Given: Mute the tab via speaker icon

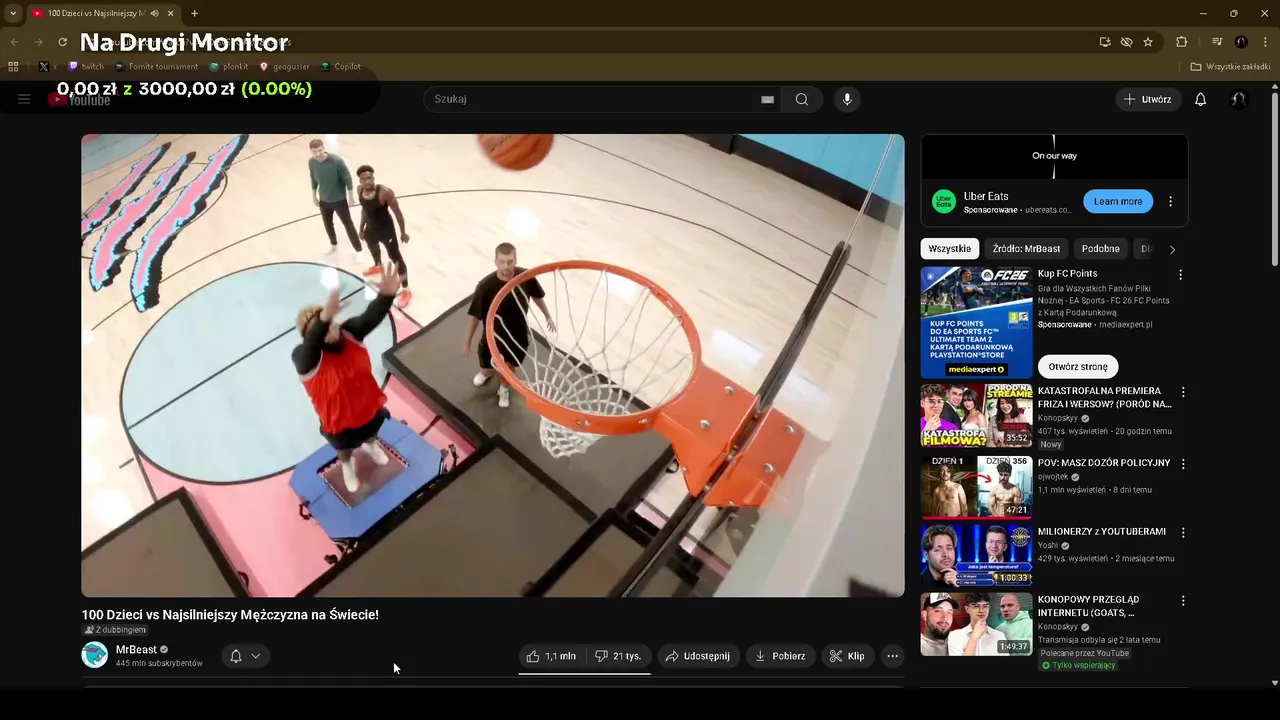Looking at the screenshot, I should pos(155,13).
